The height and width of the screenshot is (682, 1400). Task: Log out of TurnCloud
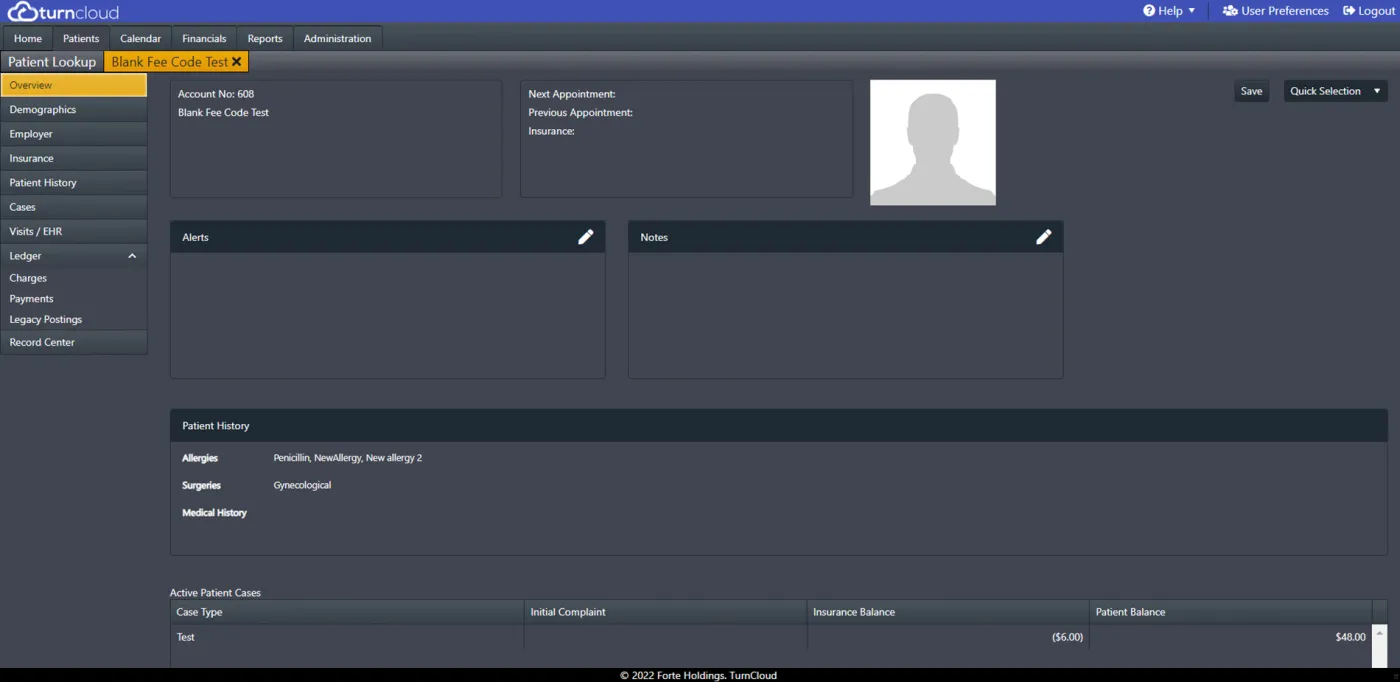pyautogui.click(x=1369, y=11)
